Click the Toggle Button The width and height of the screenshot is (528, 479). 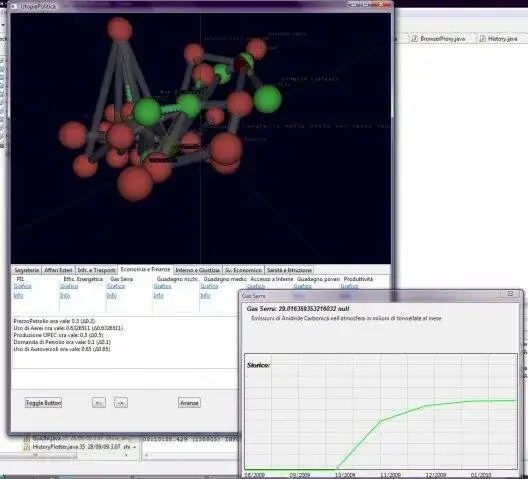(43, 403)
